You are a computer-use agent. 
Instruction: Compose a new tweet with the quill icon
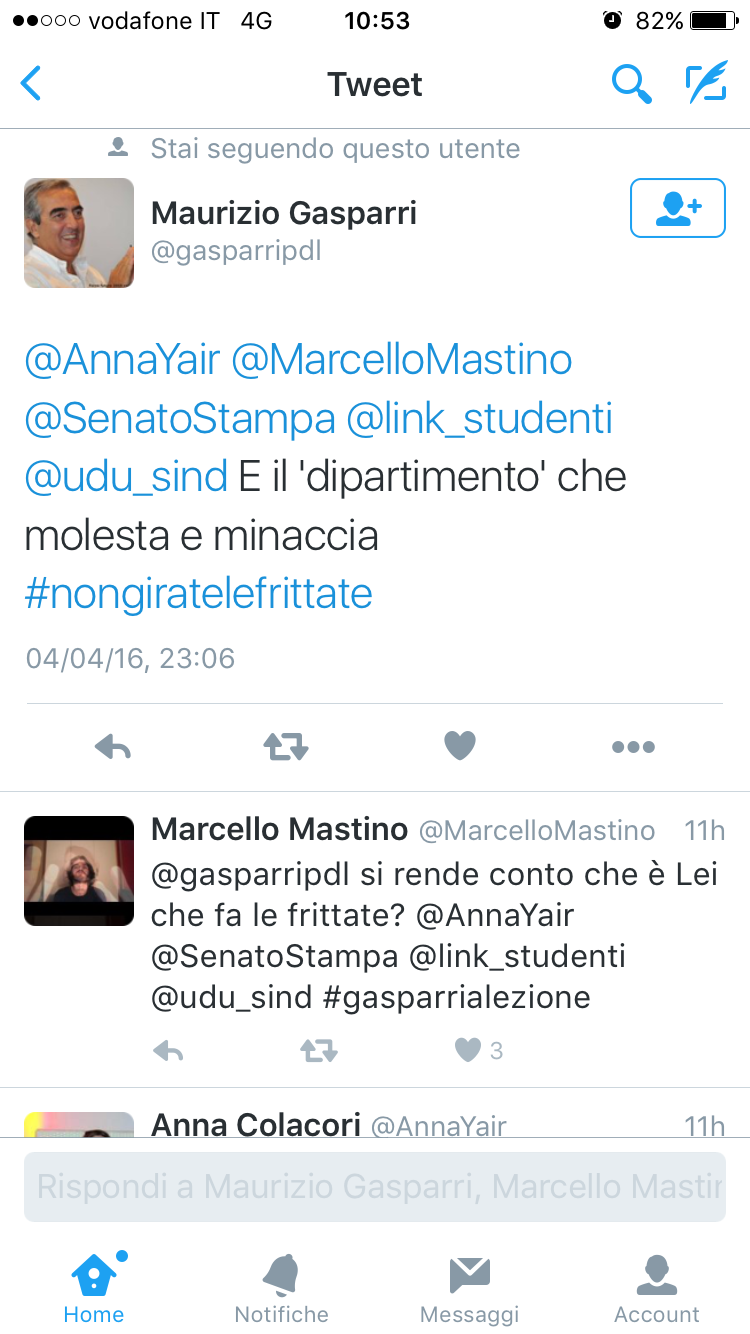pyautogui.click(x=706, y=84)
